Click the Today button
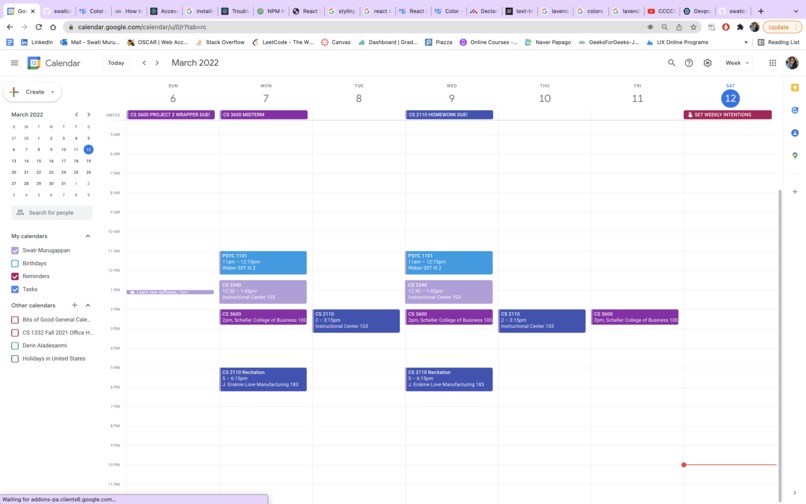806x504 pixels. tap(116, 63)
